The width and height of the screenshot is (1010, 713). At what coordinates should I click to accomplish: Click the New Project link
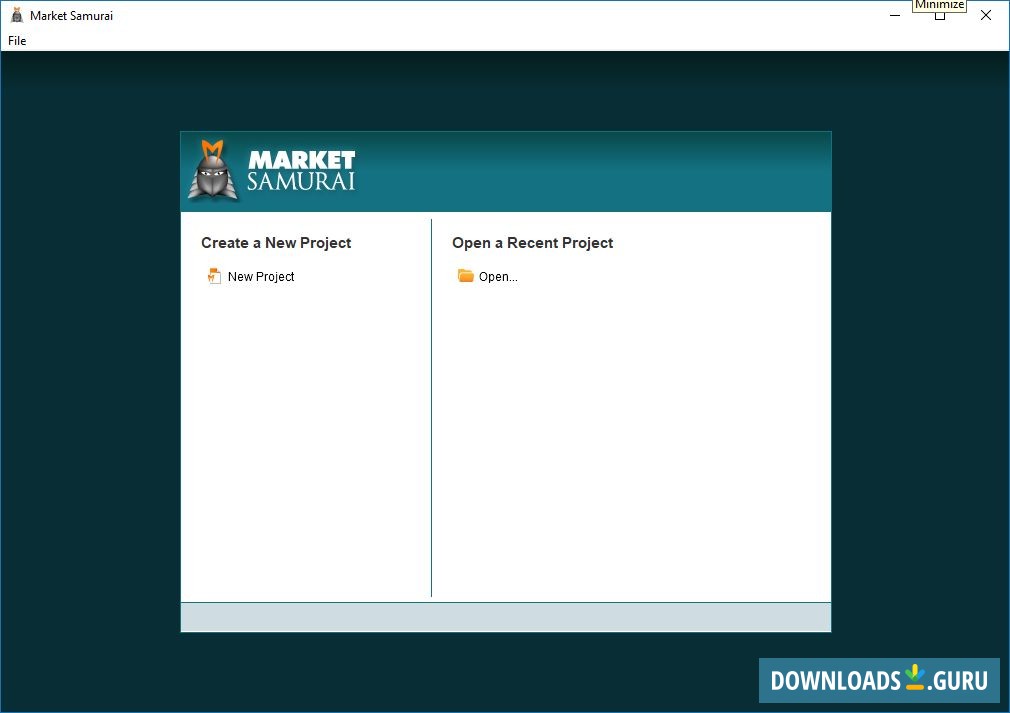coord(261,276)
